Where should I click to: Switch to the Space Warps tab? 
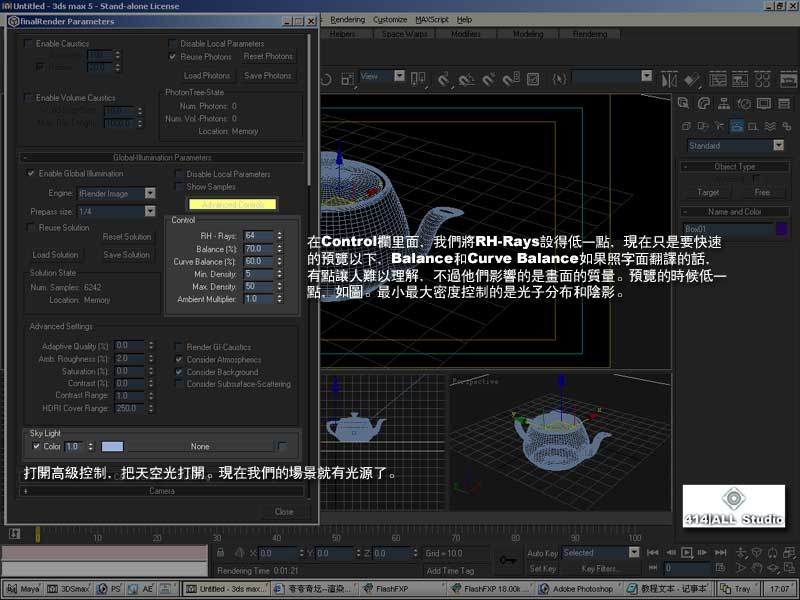click(x=405, y=34)
